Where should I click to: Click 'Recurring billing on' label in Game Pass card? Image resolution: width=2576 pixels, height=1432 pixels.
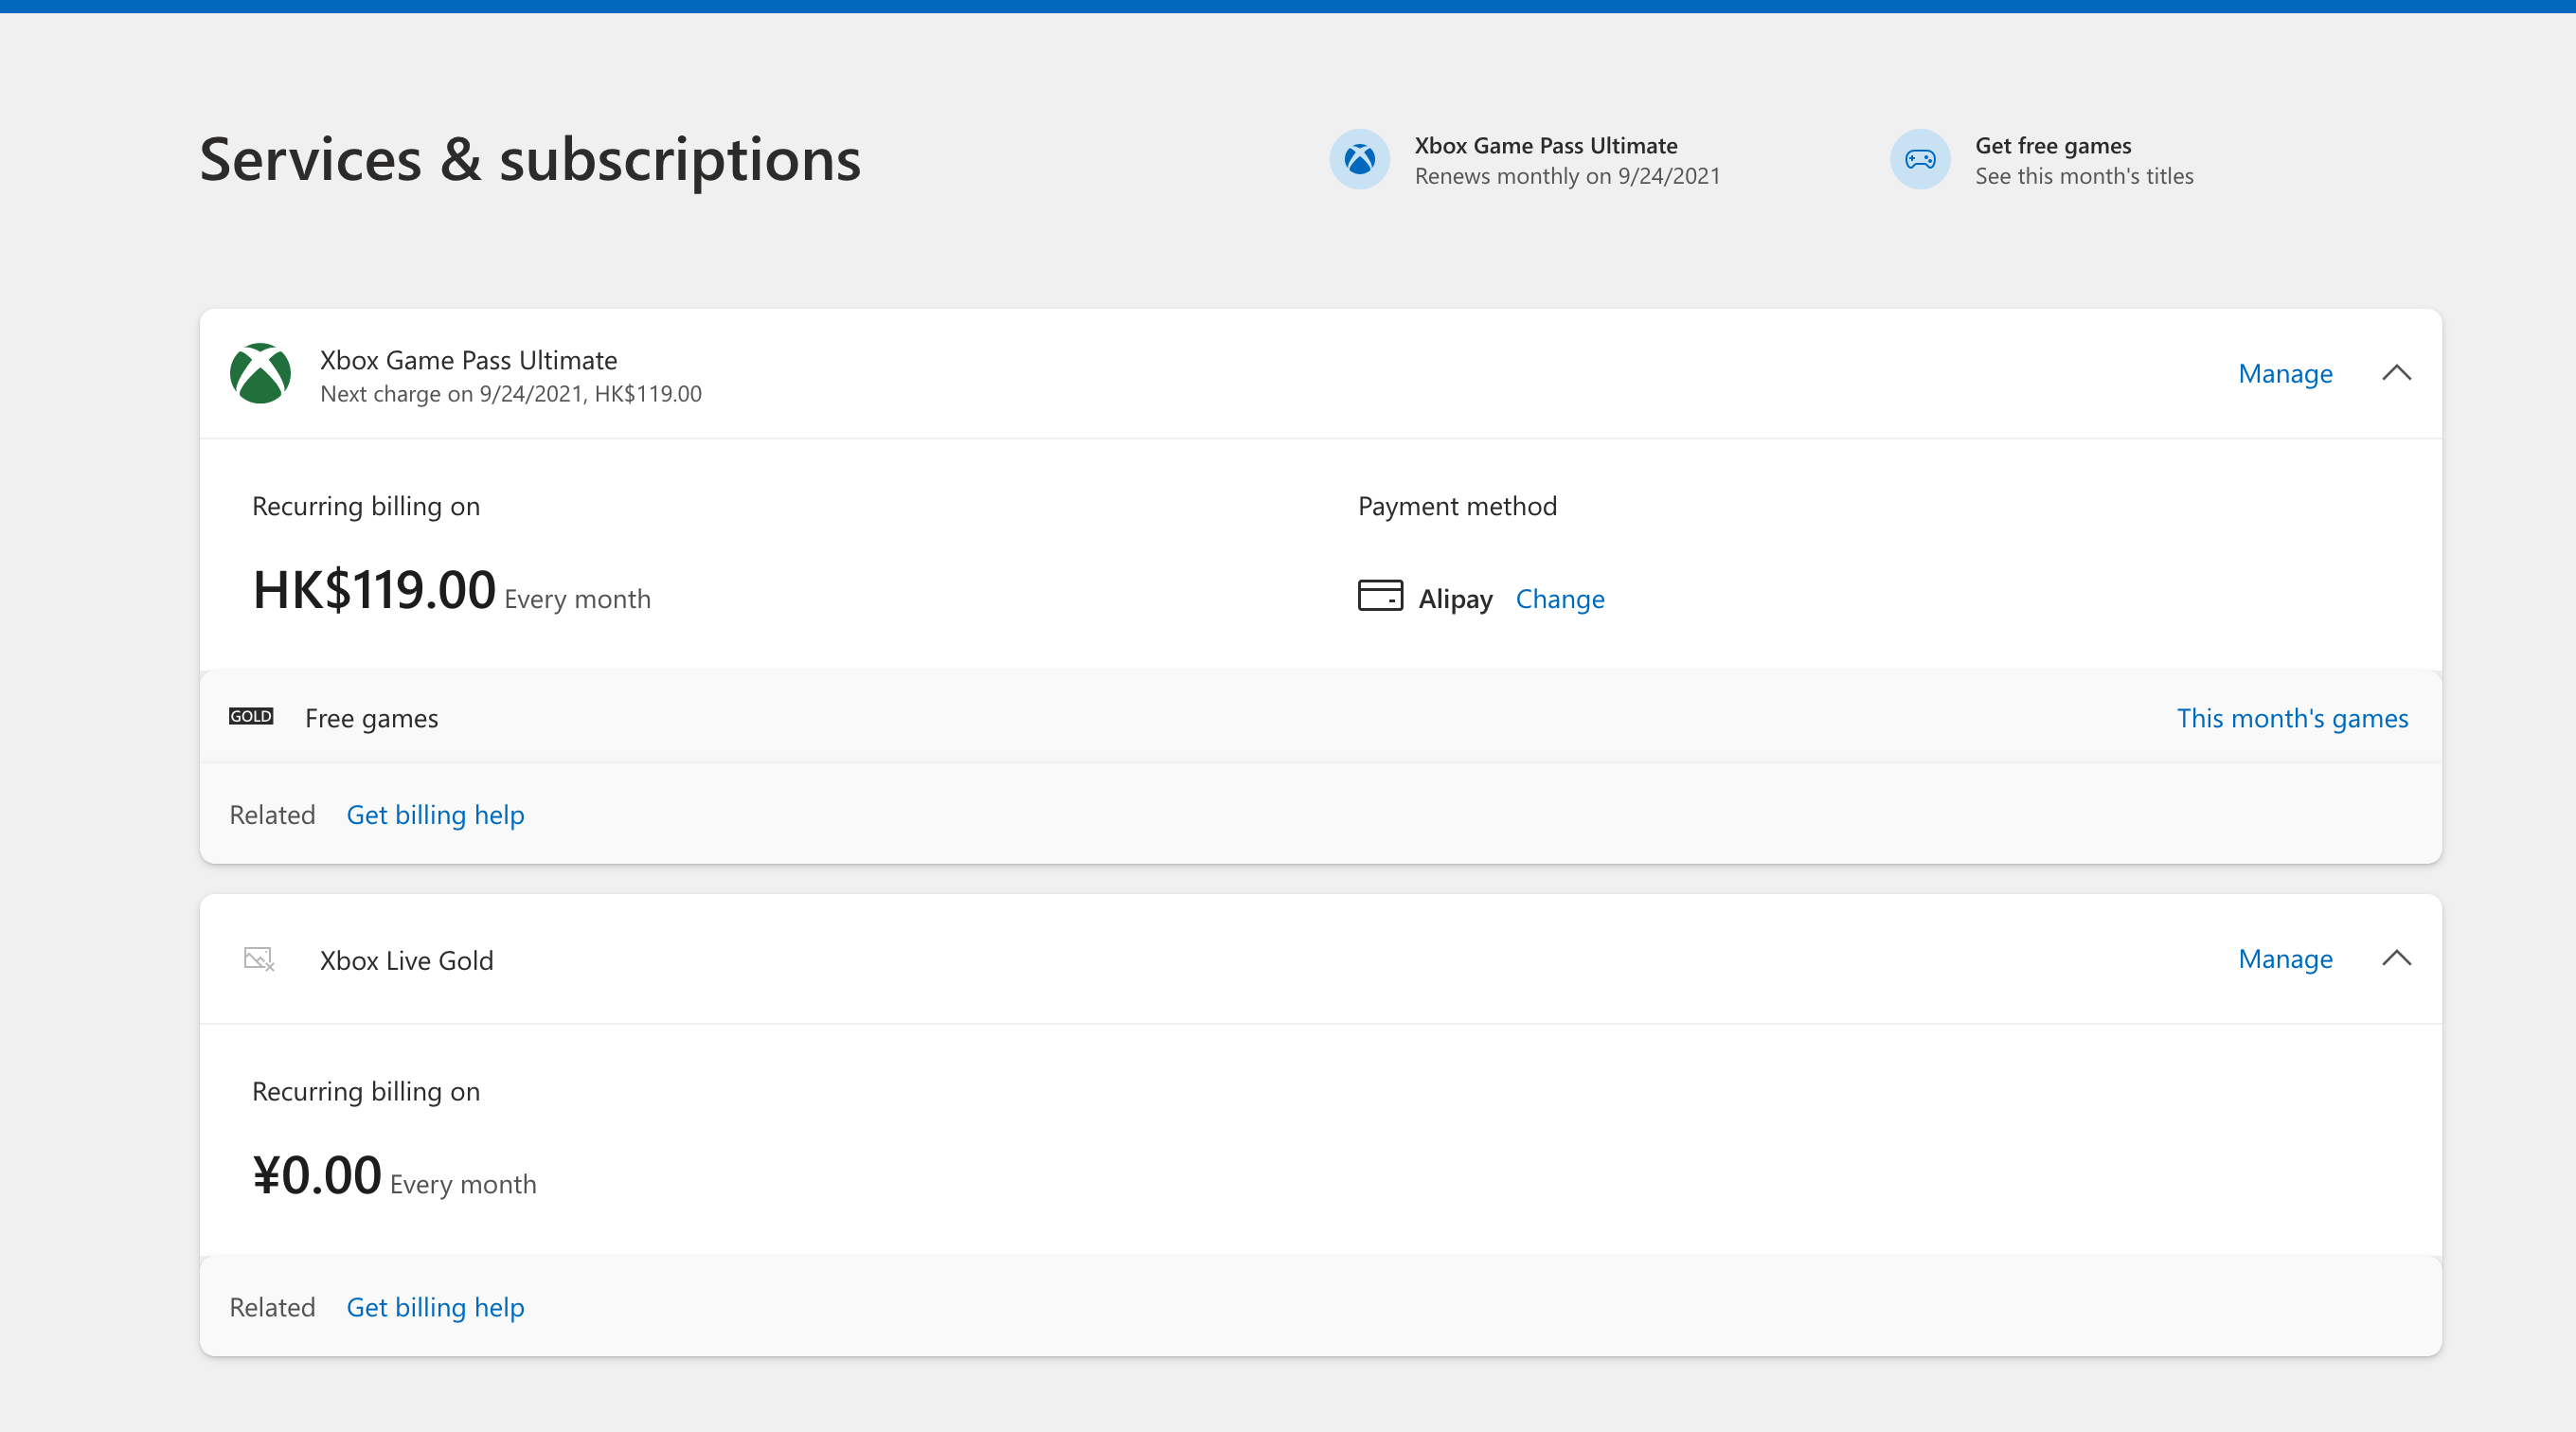tap(366, 506)
